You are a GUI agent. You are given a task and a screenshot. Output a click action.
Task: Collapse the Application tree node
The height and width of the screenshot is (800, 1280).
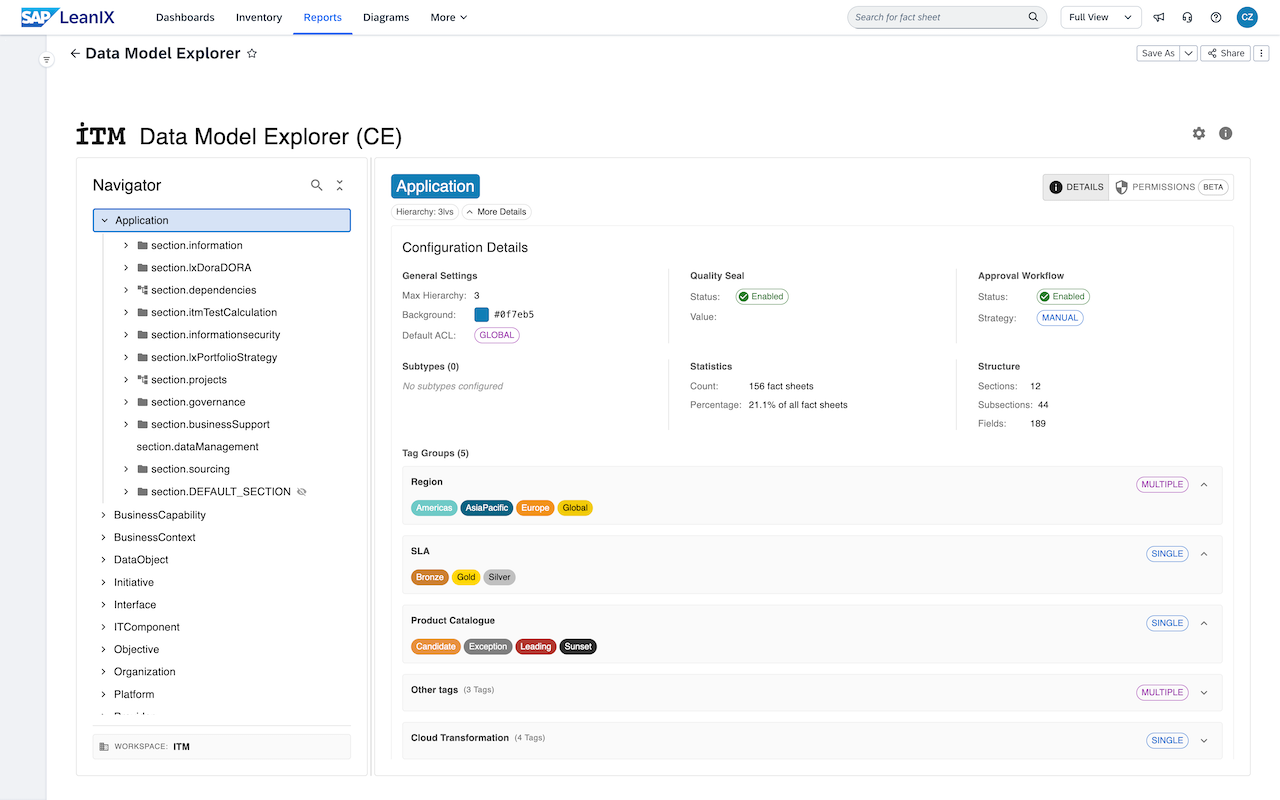click(x=104, y=220)
